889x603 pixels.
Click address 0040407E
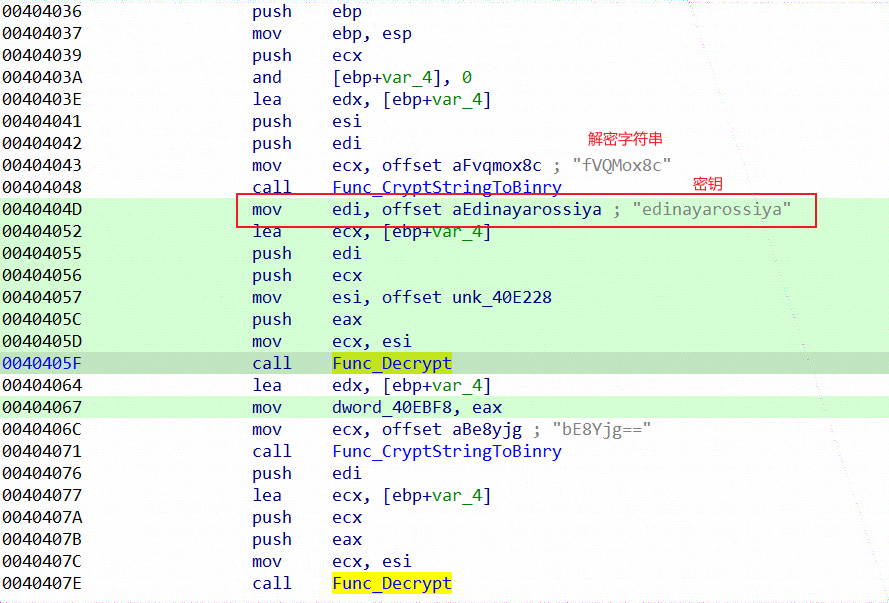pos(42,583)
